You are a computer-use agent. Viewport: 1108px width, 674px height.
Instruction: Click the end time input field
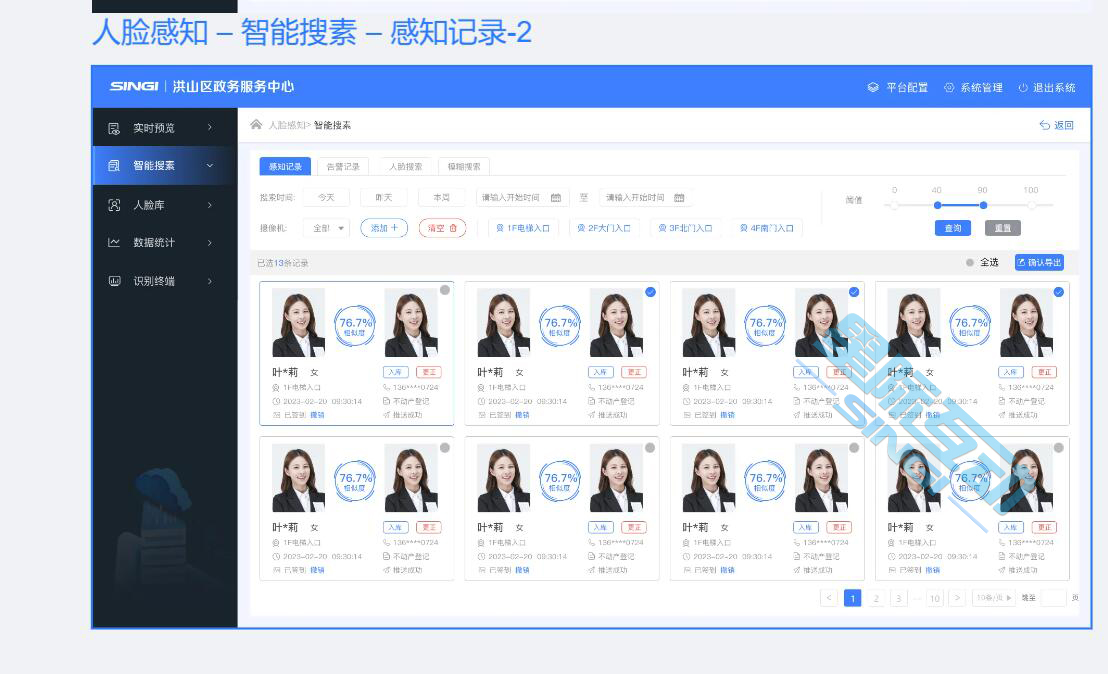pos(645,198)
